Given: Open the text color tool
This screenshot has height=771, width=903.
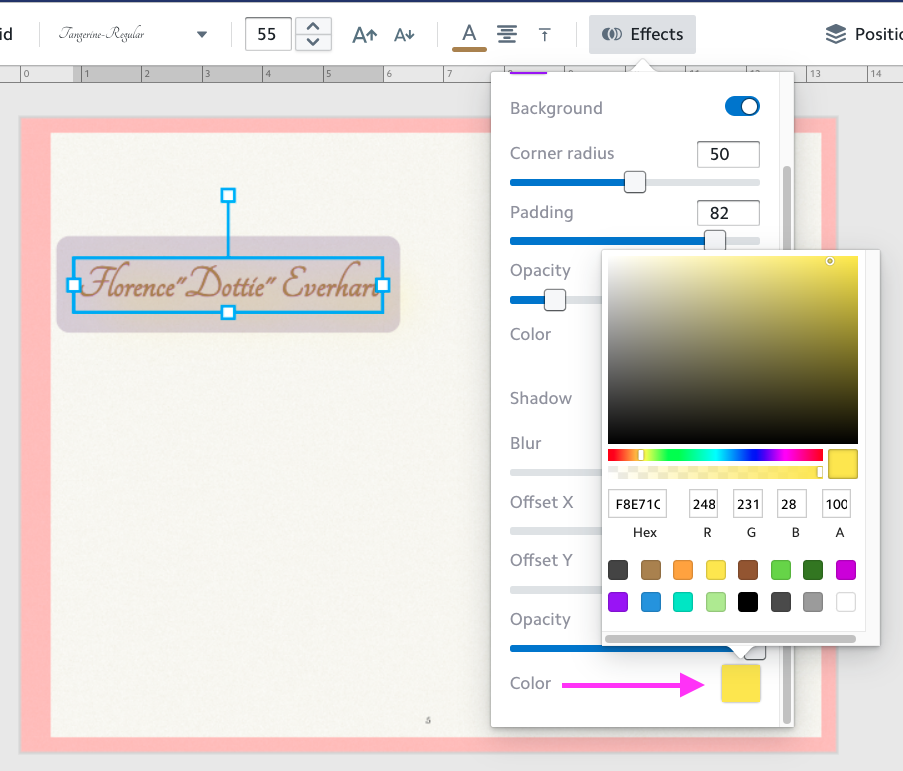Looking at the screenshot, I should (469, 35).
